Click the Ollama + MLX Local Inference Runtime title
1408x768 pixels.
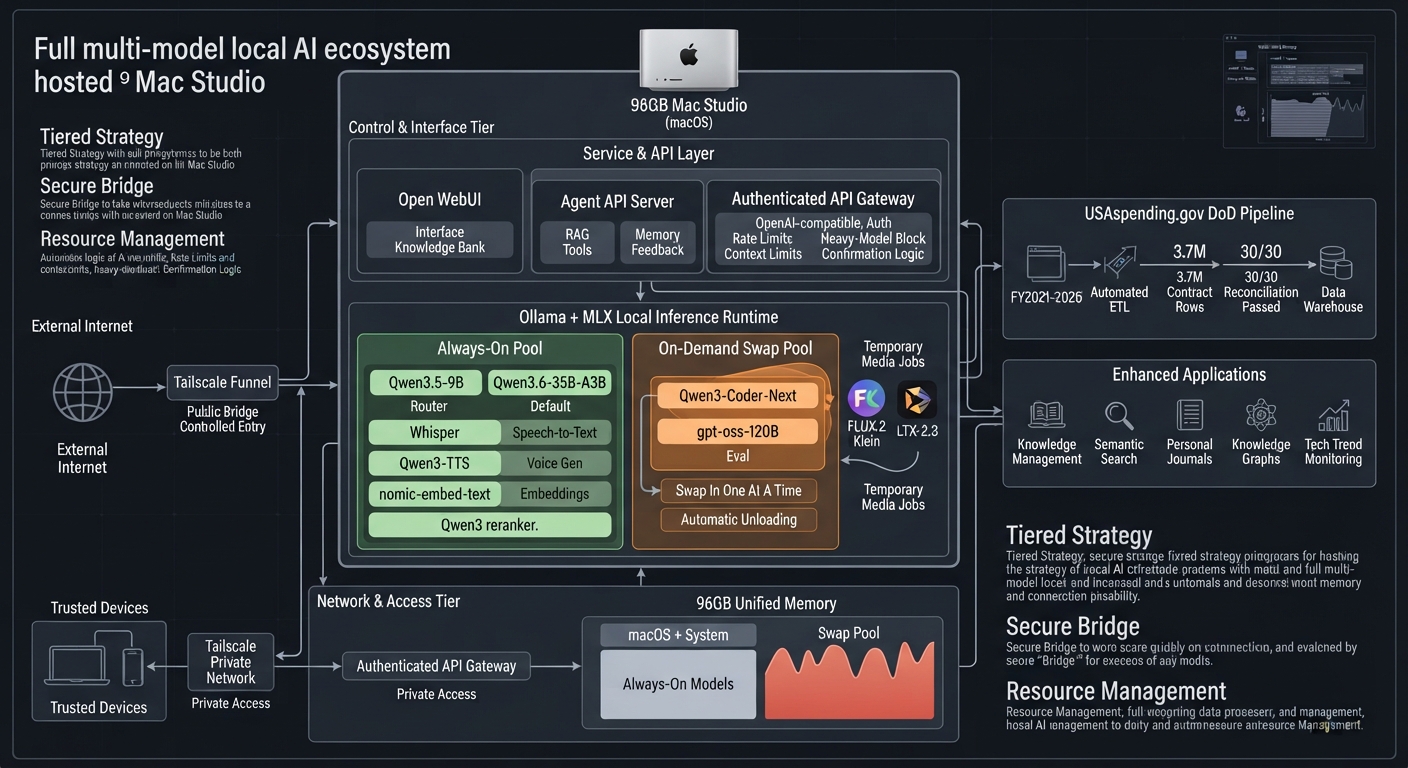[x=648, y=317]
